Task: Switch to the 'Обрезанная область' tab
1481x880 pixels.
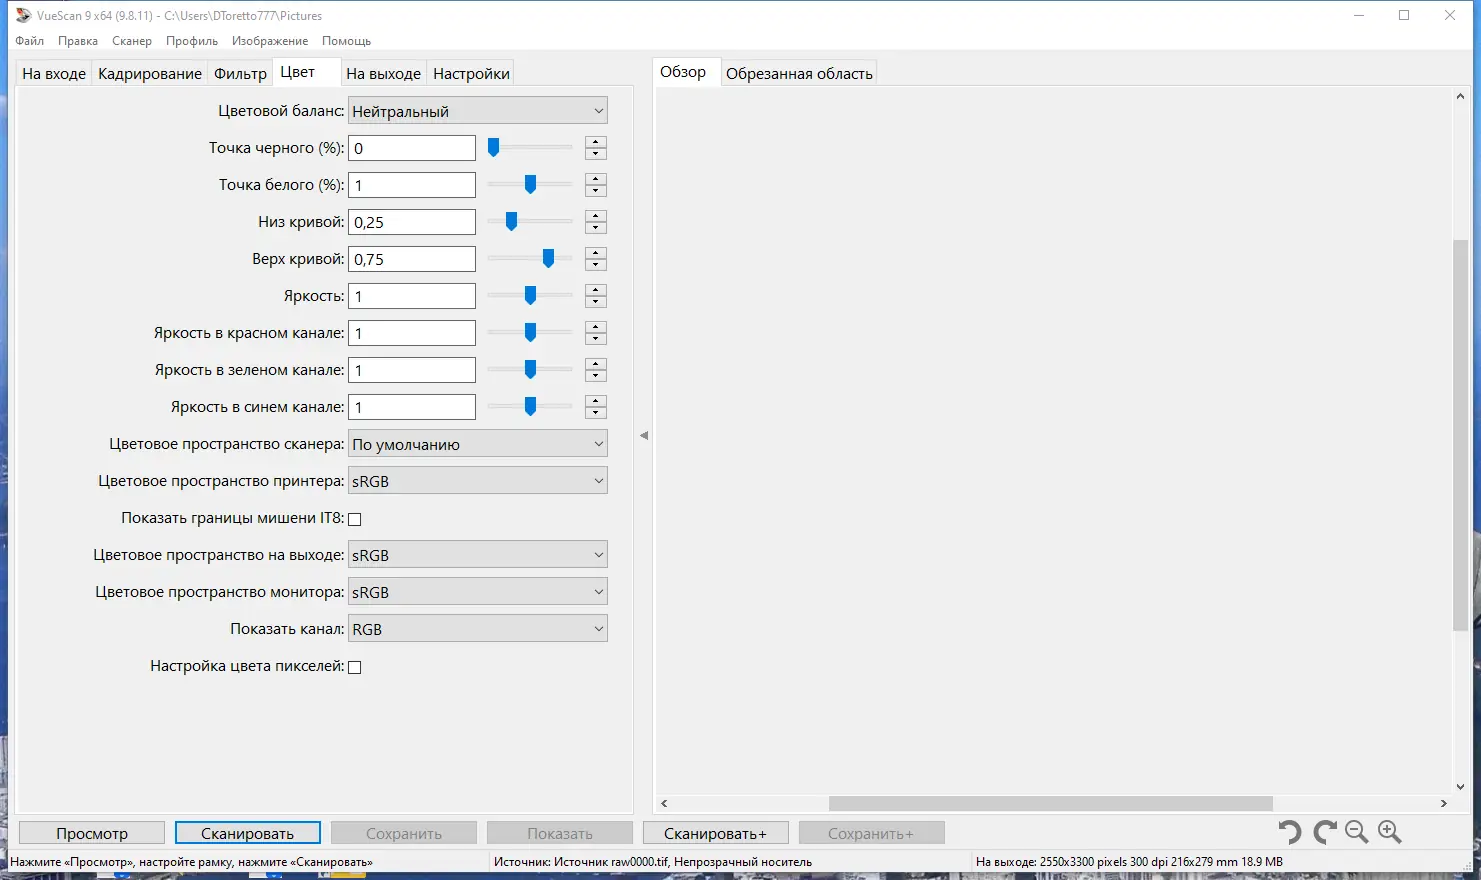Action: [799, 73]
